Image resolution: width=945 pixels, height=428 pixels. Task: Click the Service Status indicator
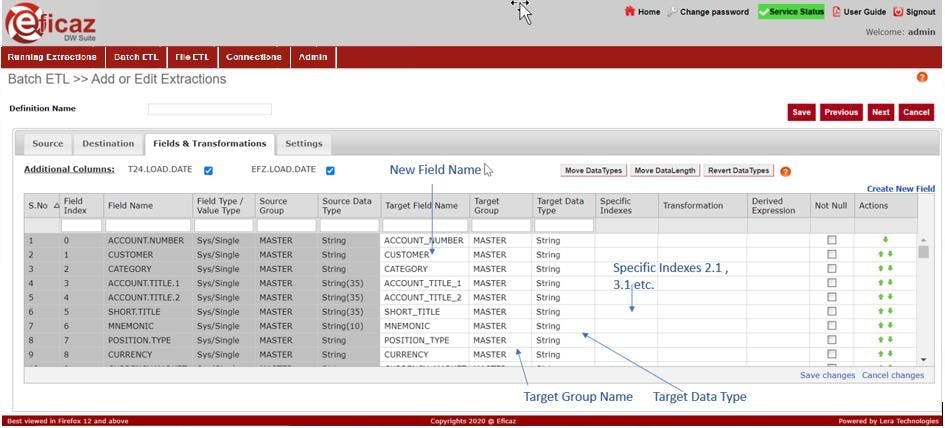pos(790,12)
